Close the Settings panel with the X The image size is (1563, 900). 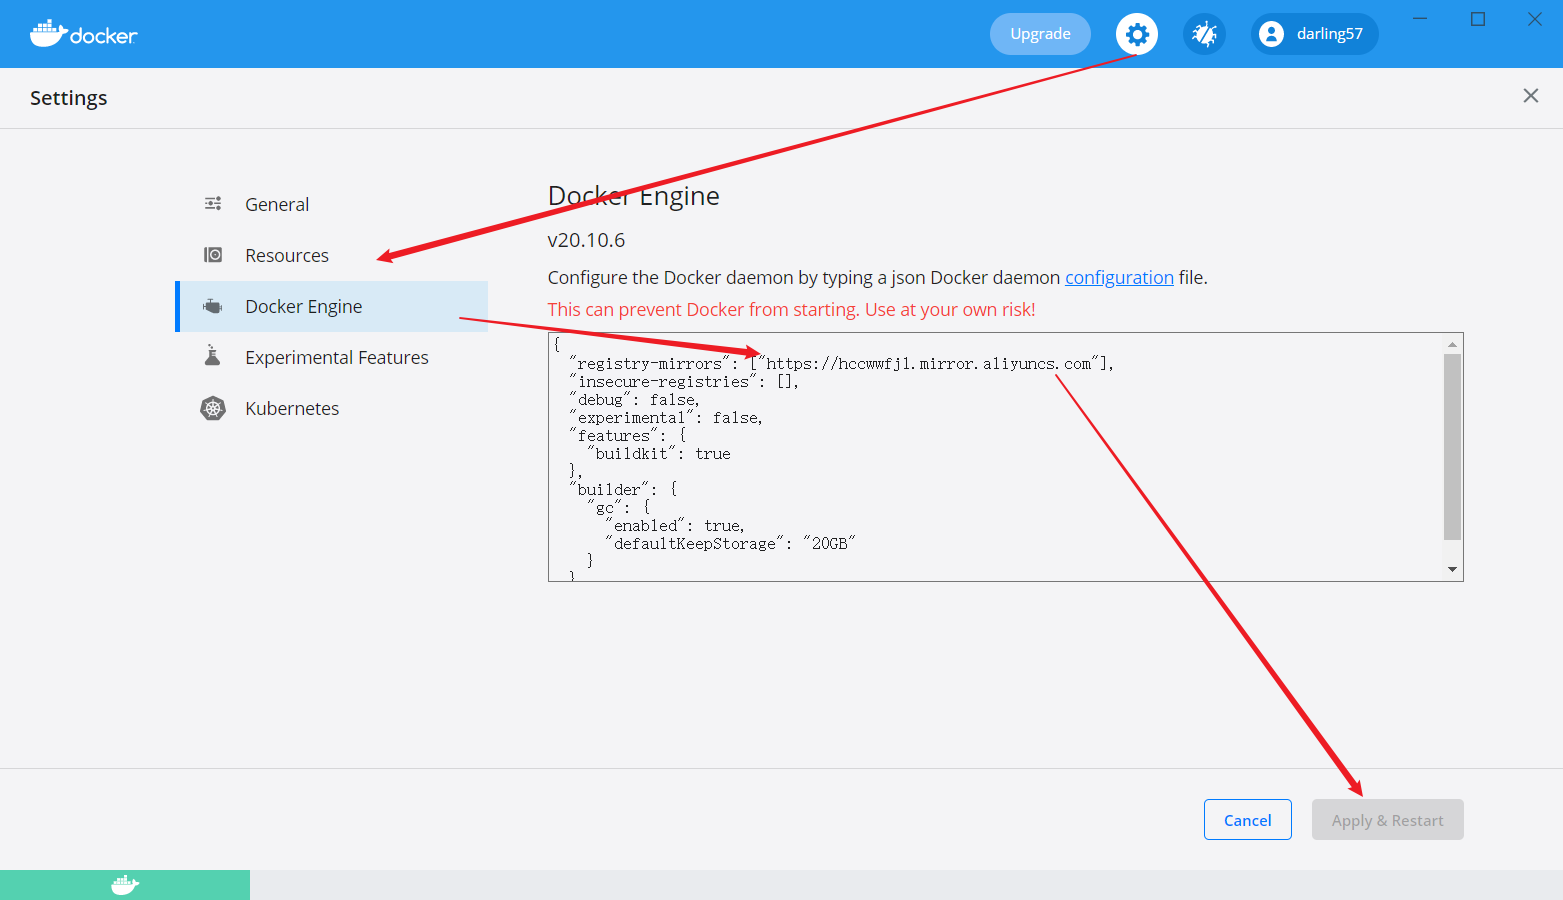click(x=1531, y=96)
